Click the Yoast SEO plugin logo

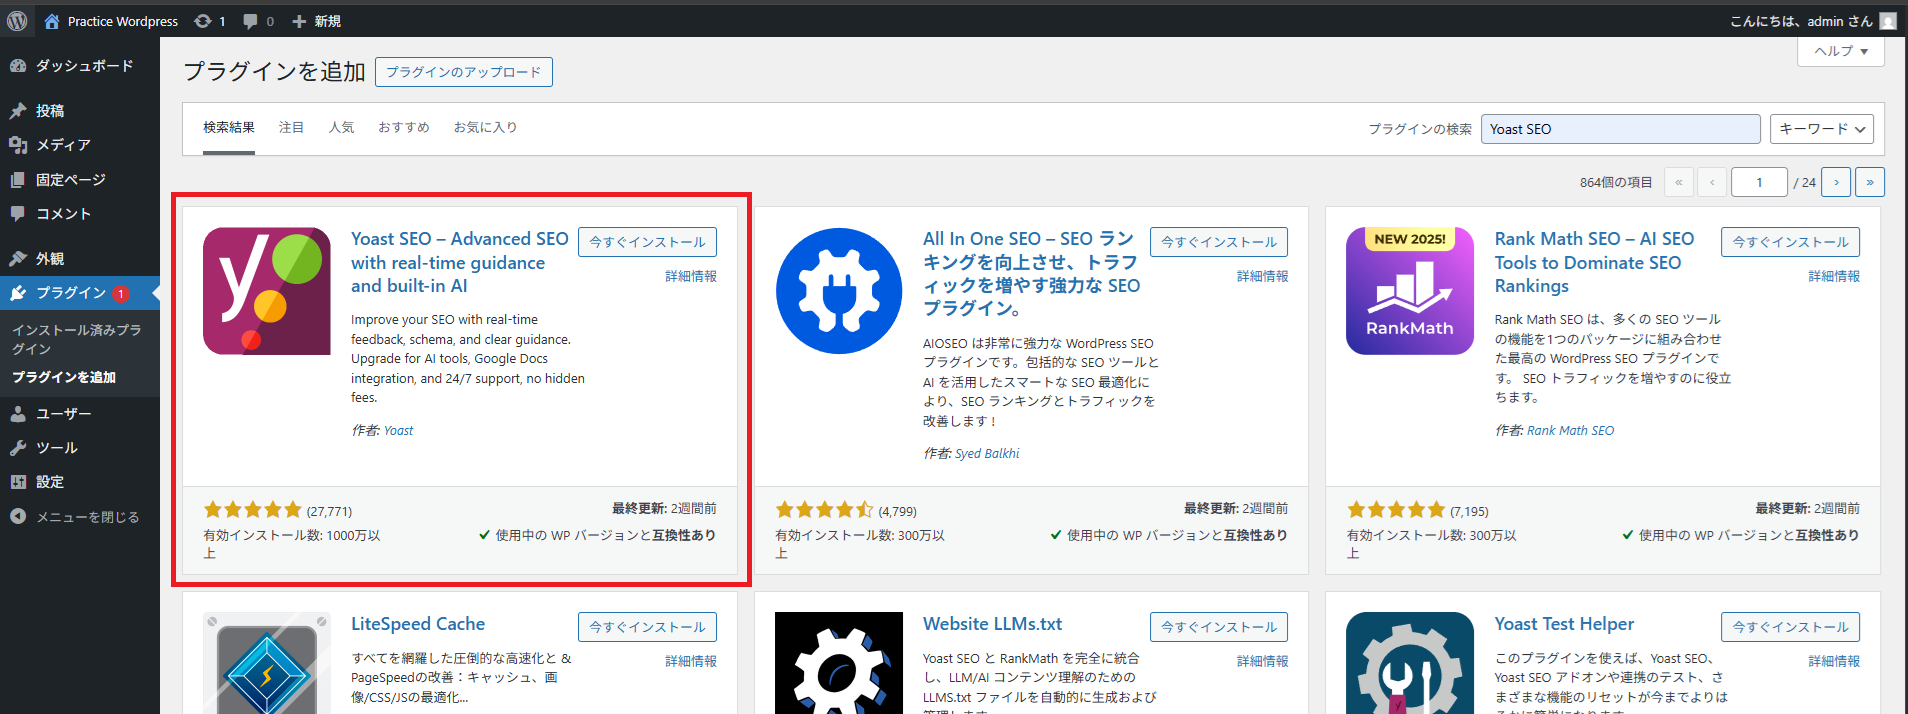[x=267, y=291]
